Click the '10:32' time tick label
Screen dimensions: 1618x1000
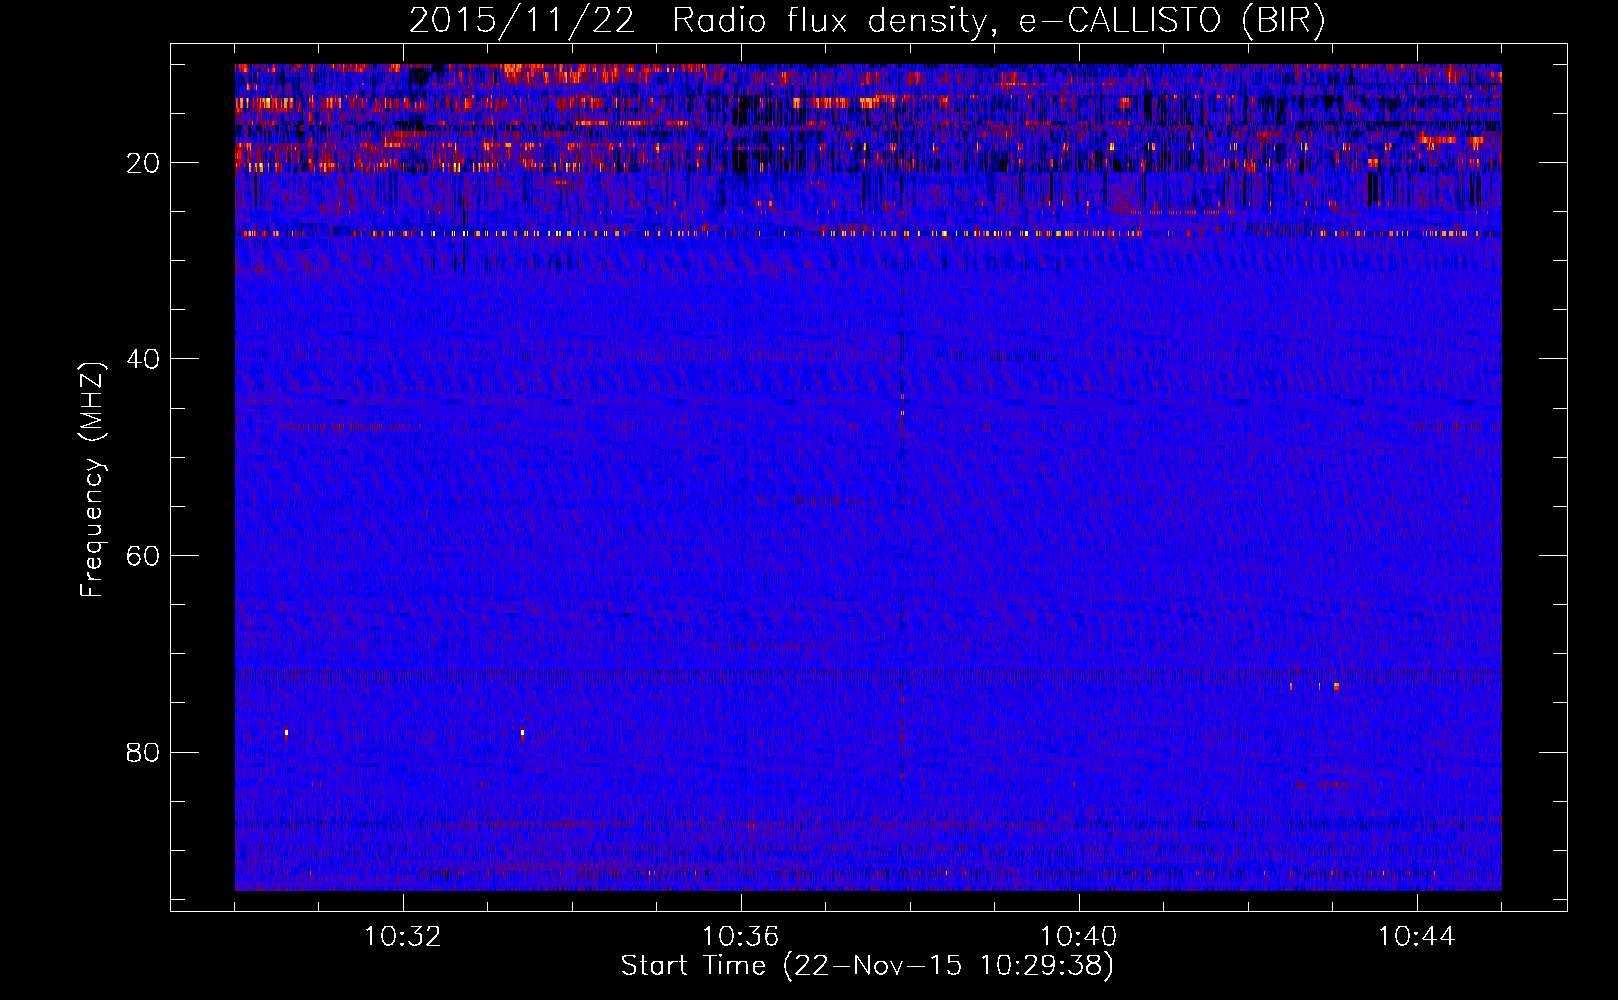click(x=403, y=937)
